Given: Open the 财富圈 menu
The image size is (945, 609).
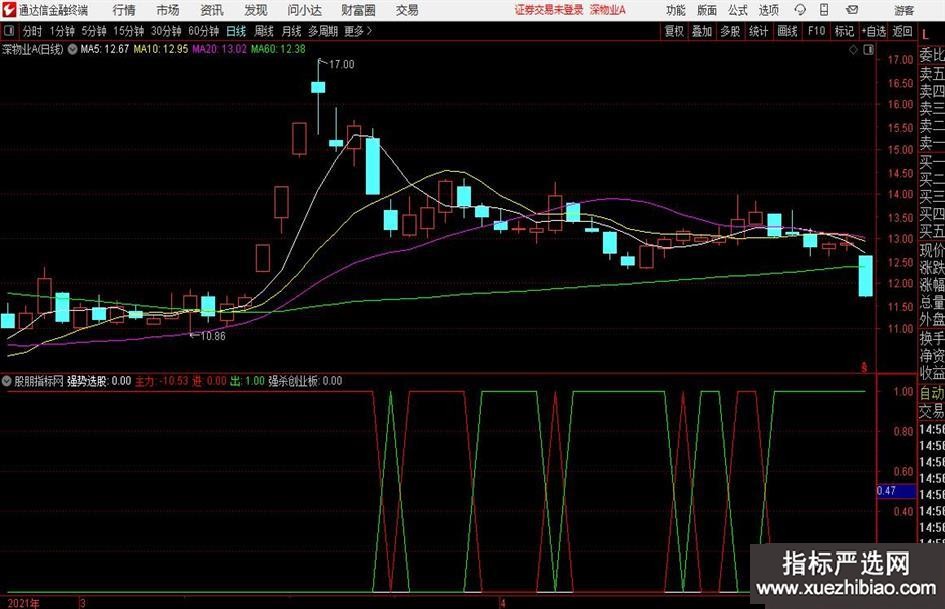Looking at the screenshot, I should click(x=358, y=10).
